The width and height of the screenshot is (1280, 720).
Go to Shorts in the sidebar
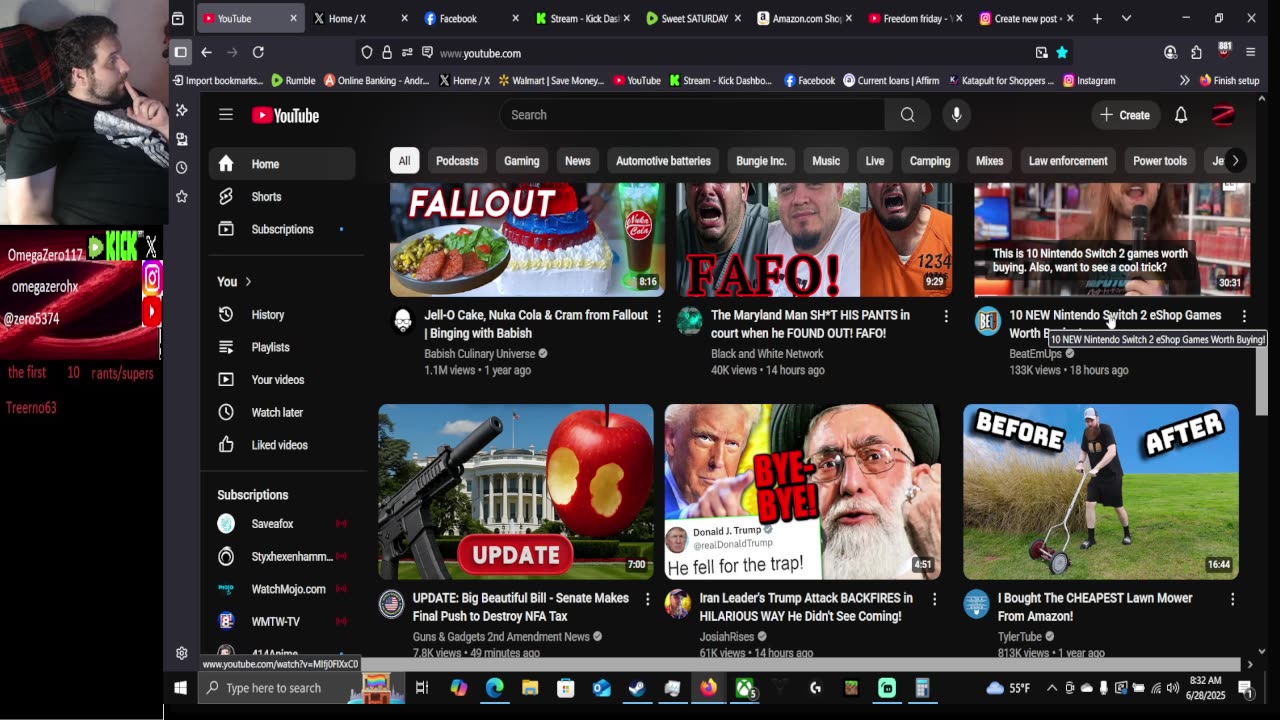tap(282, 197)
